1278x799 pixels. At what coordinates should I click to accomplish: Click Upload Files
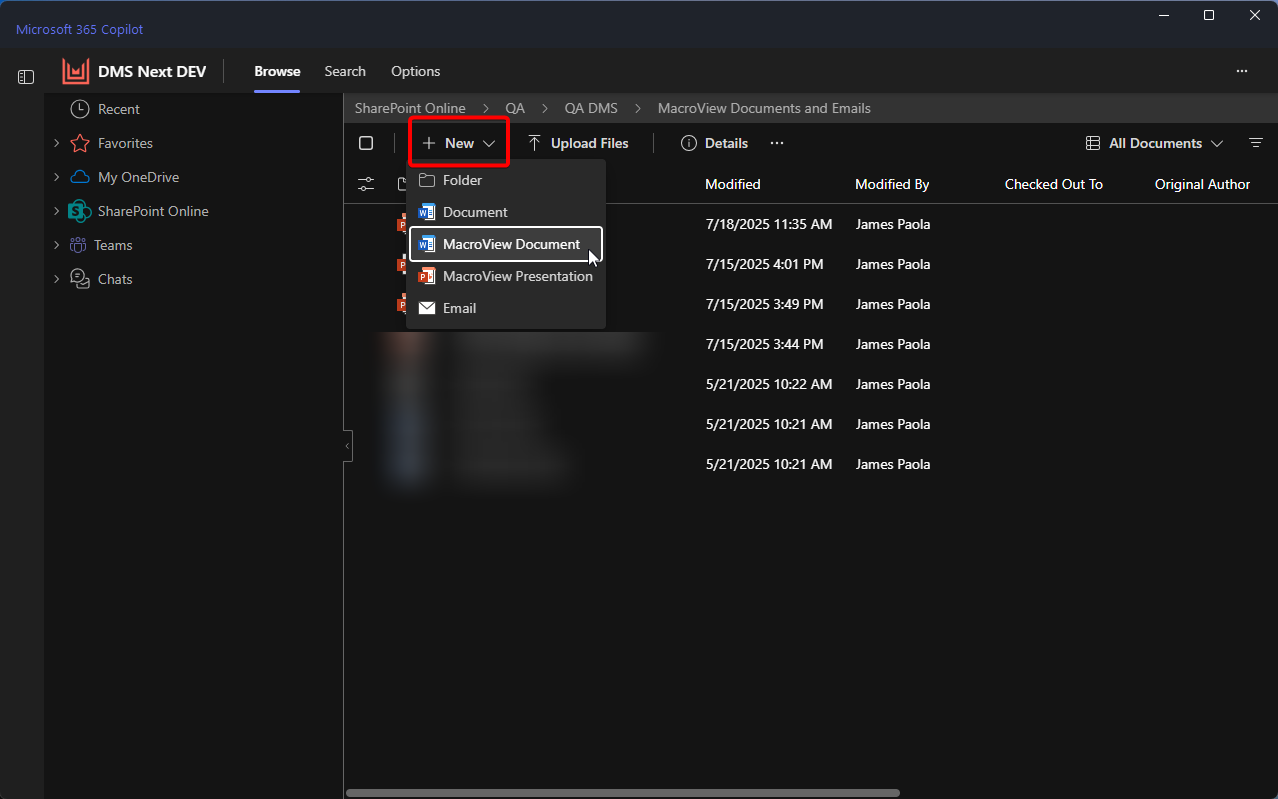coord(578,143)
